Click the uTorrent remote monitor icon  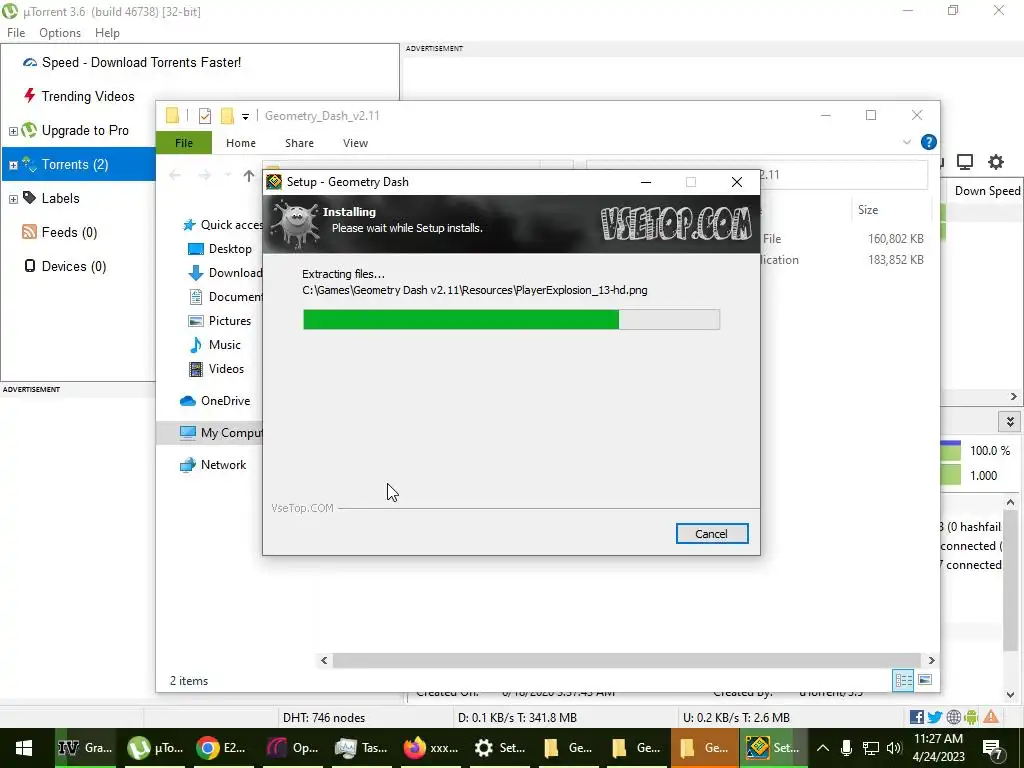(x=965, y=162)
